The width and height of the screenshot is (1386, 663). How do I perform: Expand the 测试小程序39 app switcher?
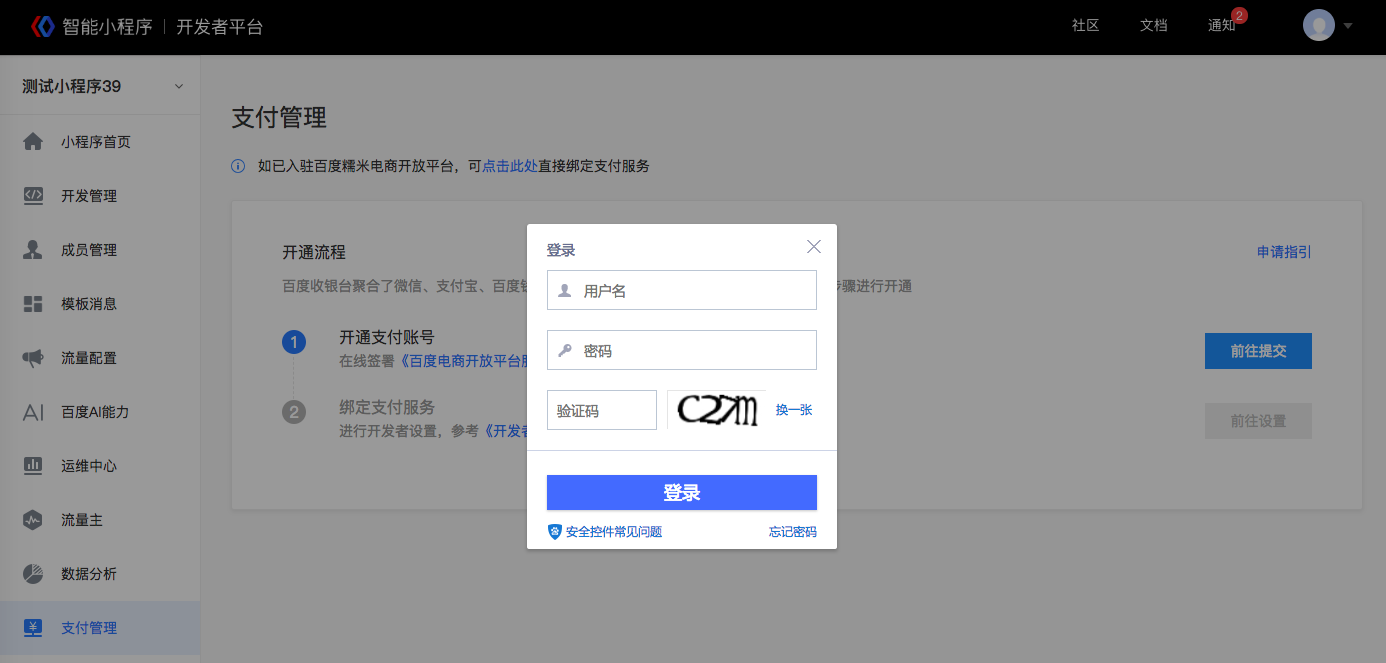(x=95, y=86)
